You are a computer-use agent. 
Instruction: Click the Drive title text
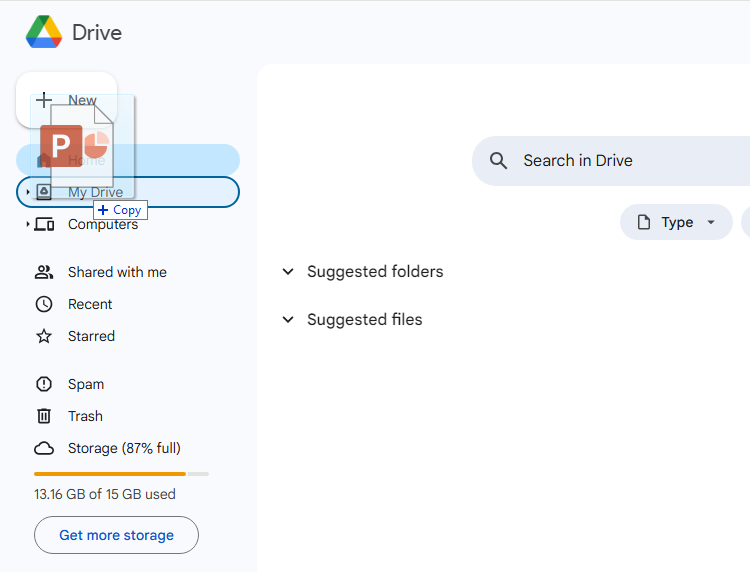click(97, 33)
